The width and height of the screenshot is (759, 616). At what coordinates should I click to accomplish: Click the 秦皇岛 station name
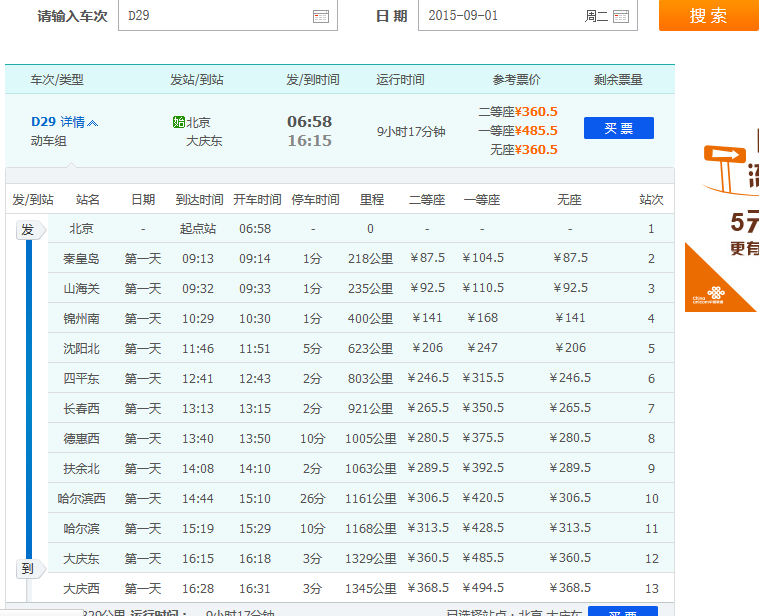point(81,259)
